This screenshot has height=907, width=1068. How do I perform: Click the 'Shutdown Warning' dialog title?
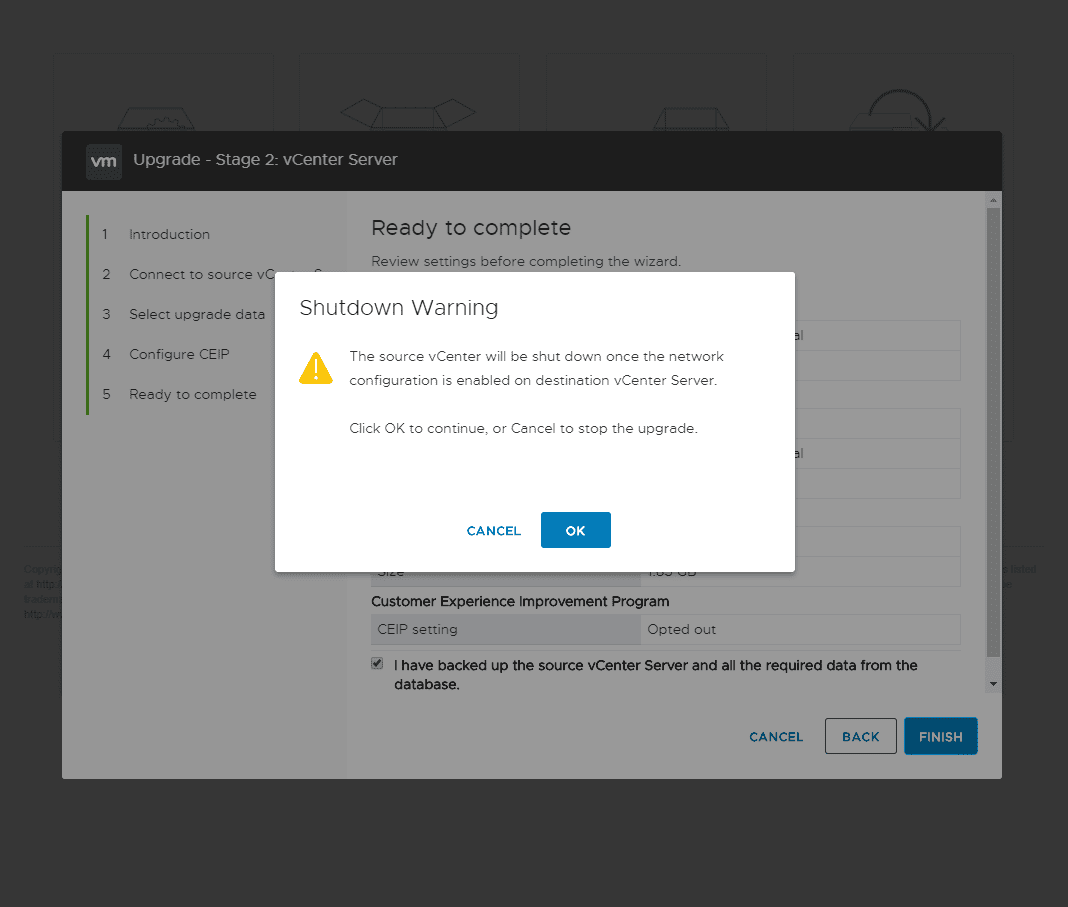(x=399, y=308)
